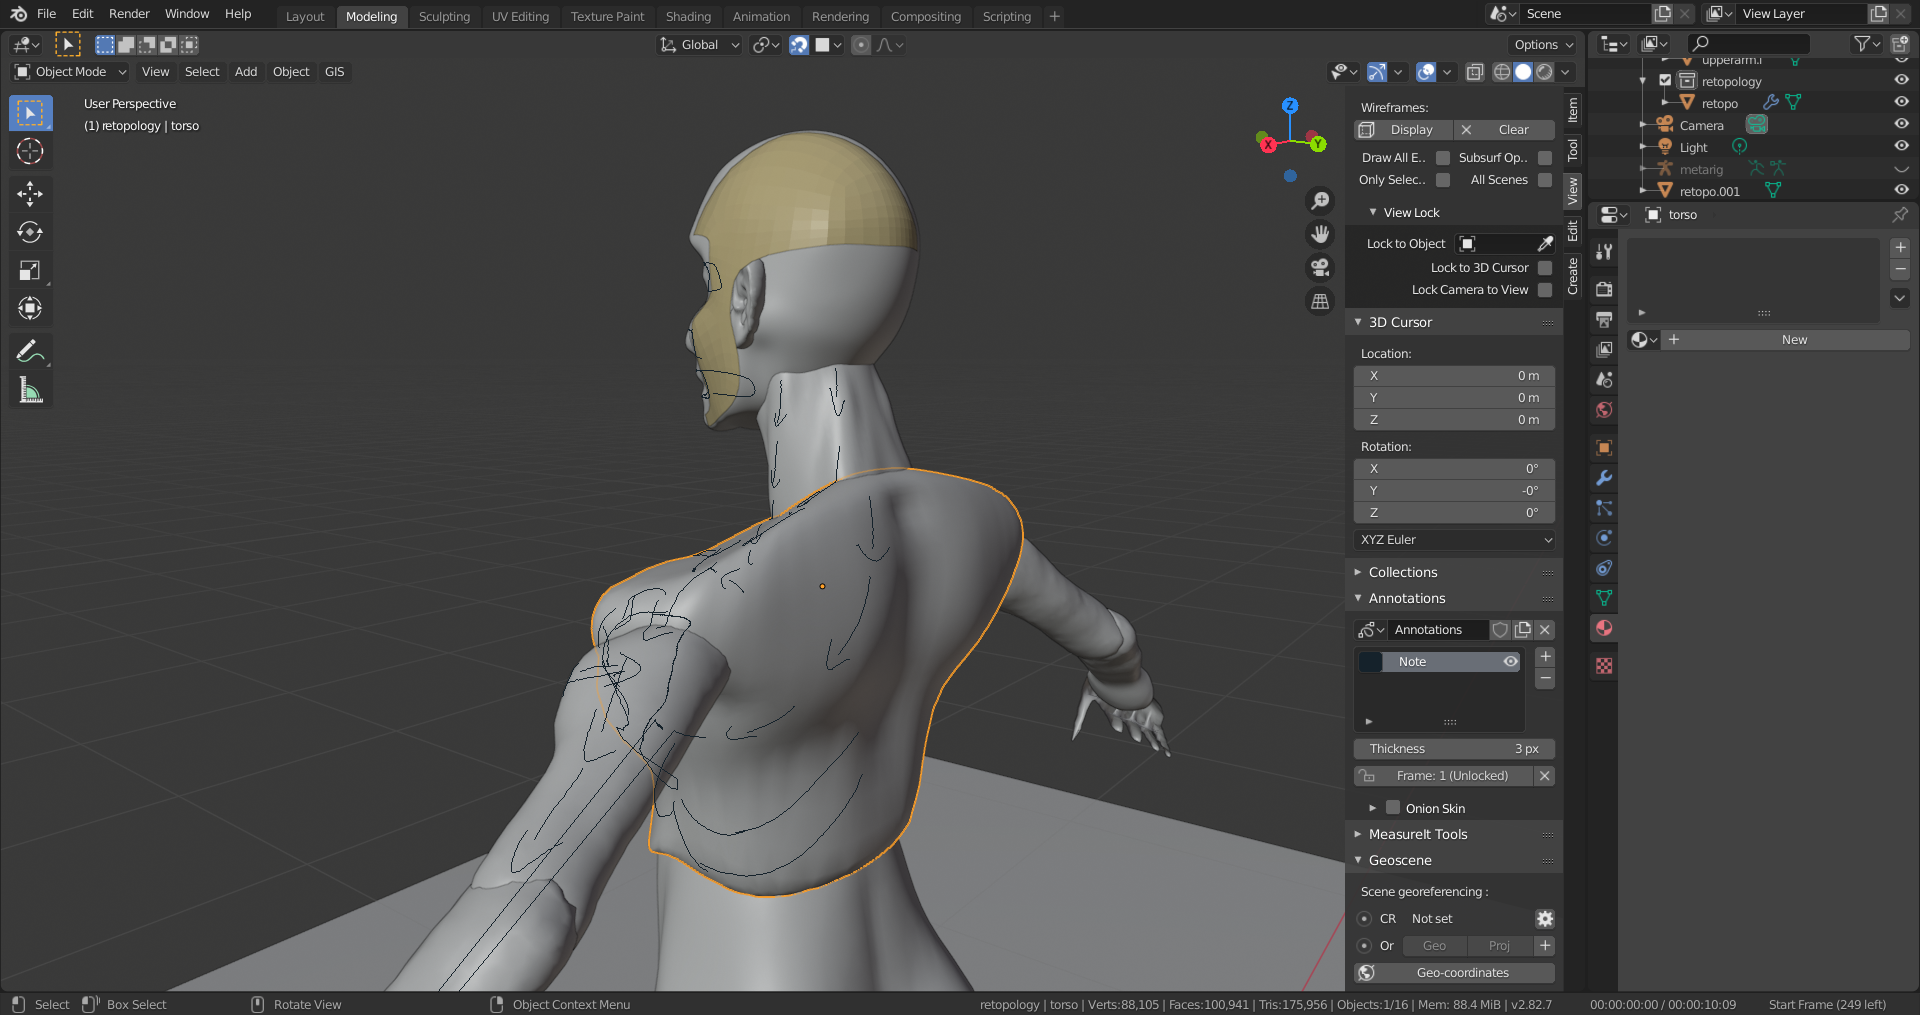Select the Move tool in toolbar
This screenshot has height=1015, width=1920.
pyautogui.click(x=30, y=193)
